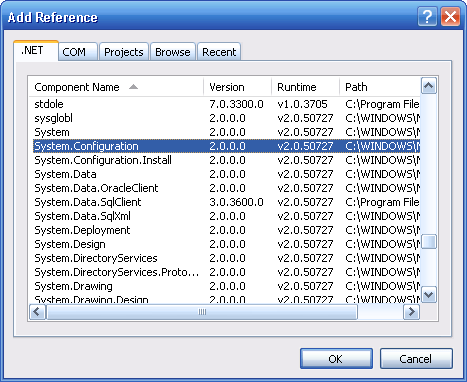Select the System.DirectoryServices.Proto... row
The width and height of the screenshot is (467, 382).
226,272
